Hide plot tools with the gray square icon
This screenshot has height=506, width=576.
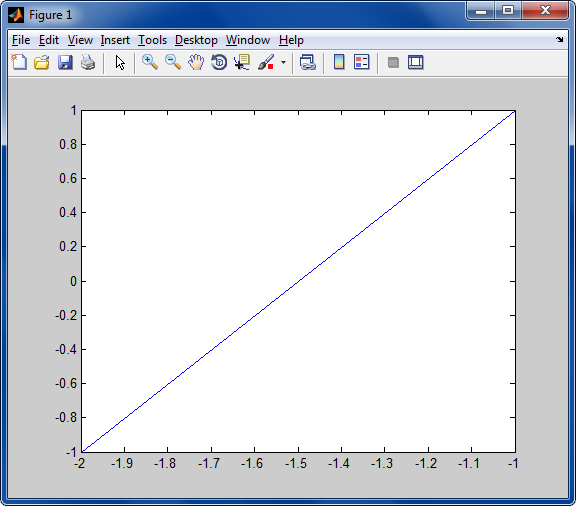pos(393,62)
